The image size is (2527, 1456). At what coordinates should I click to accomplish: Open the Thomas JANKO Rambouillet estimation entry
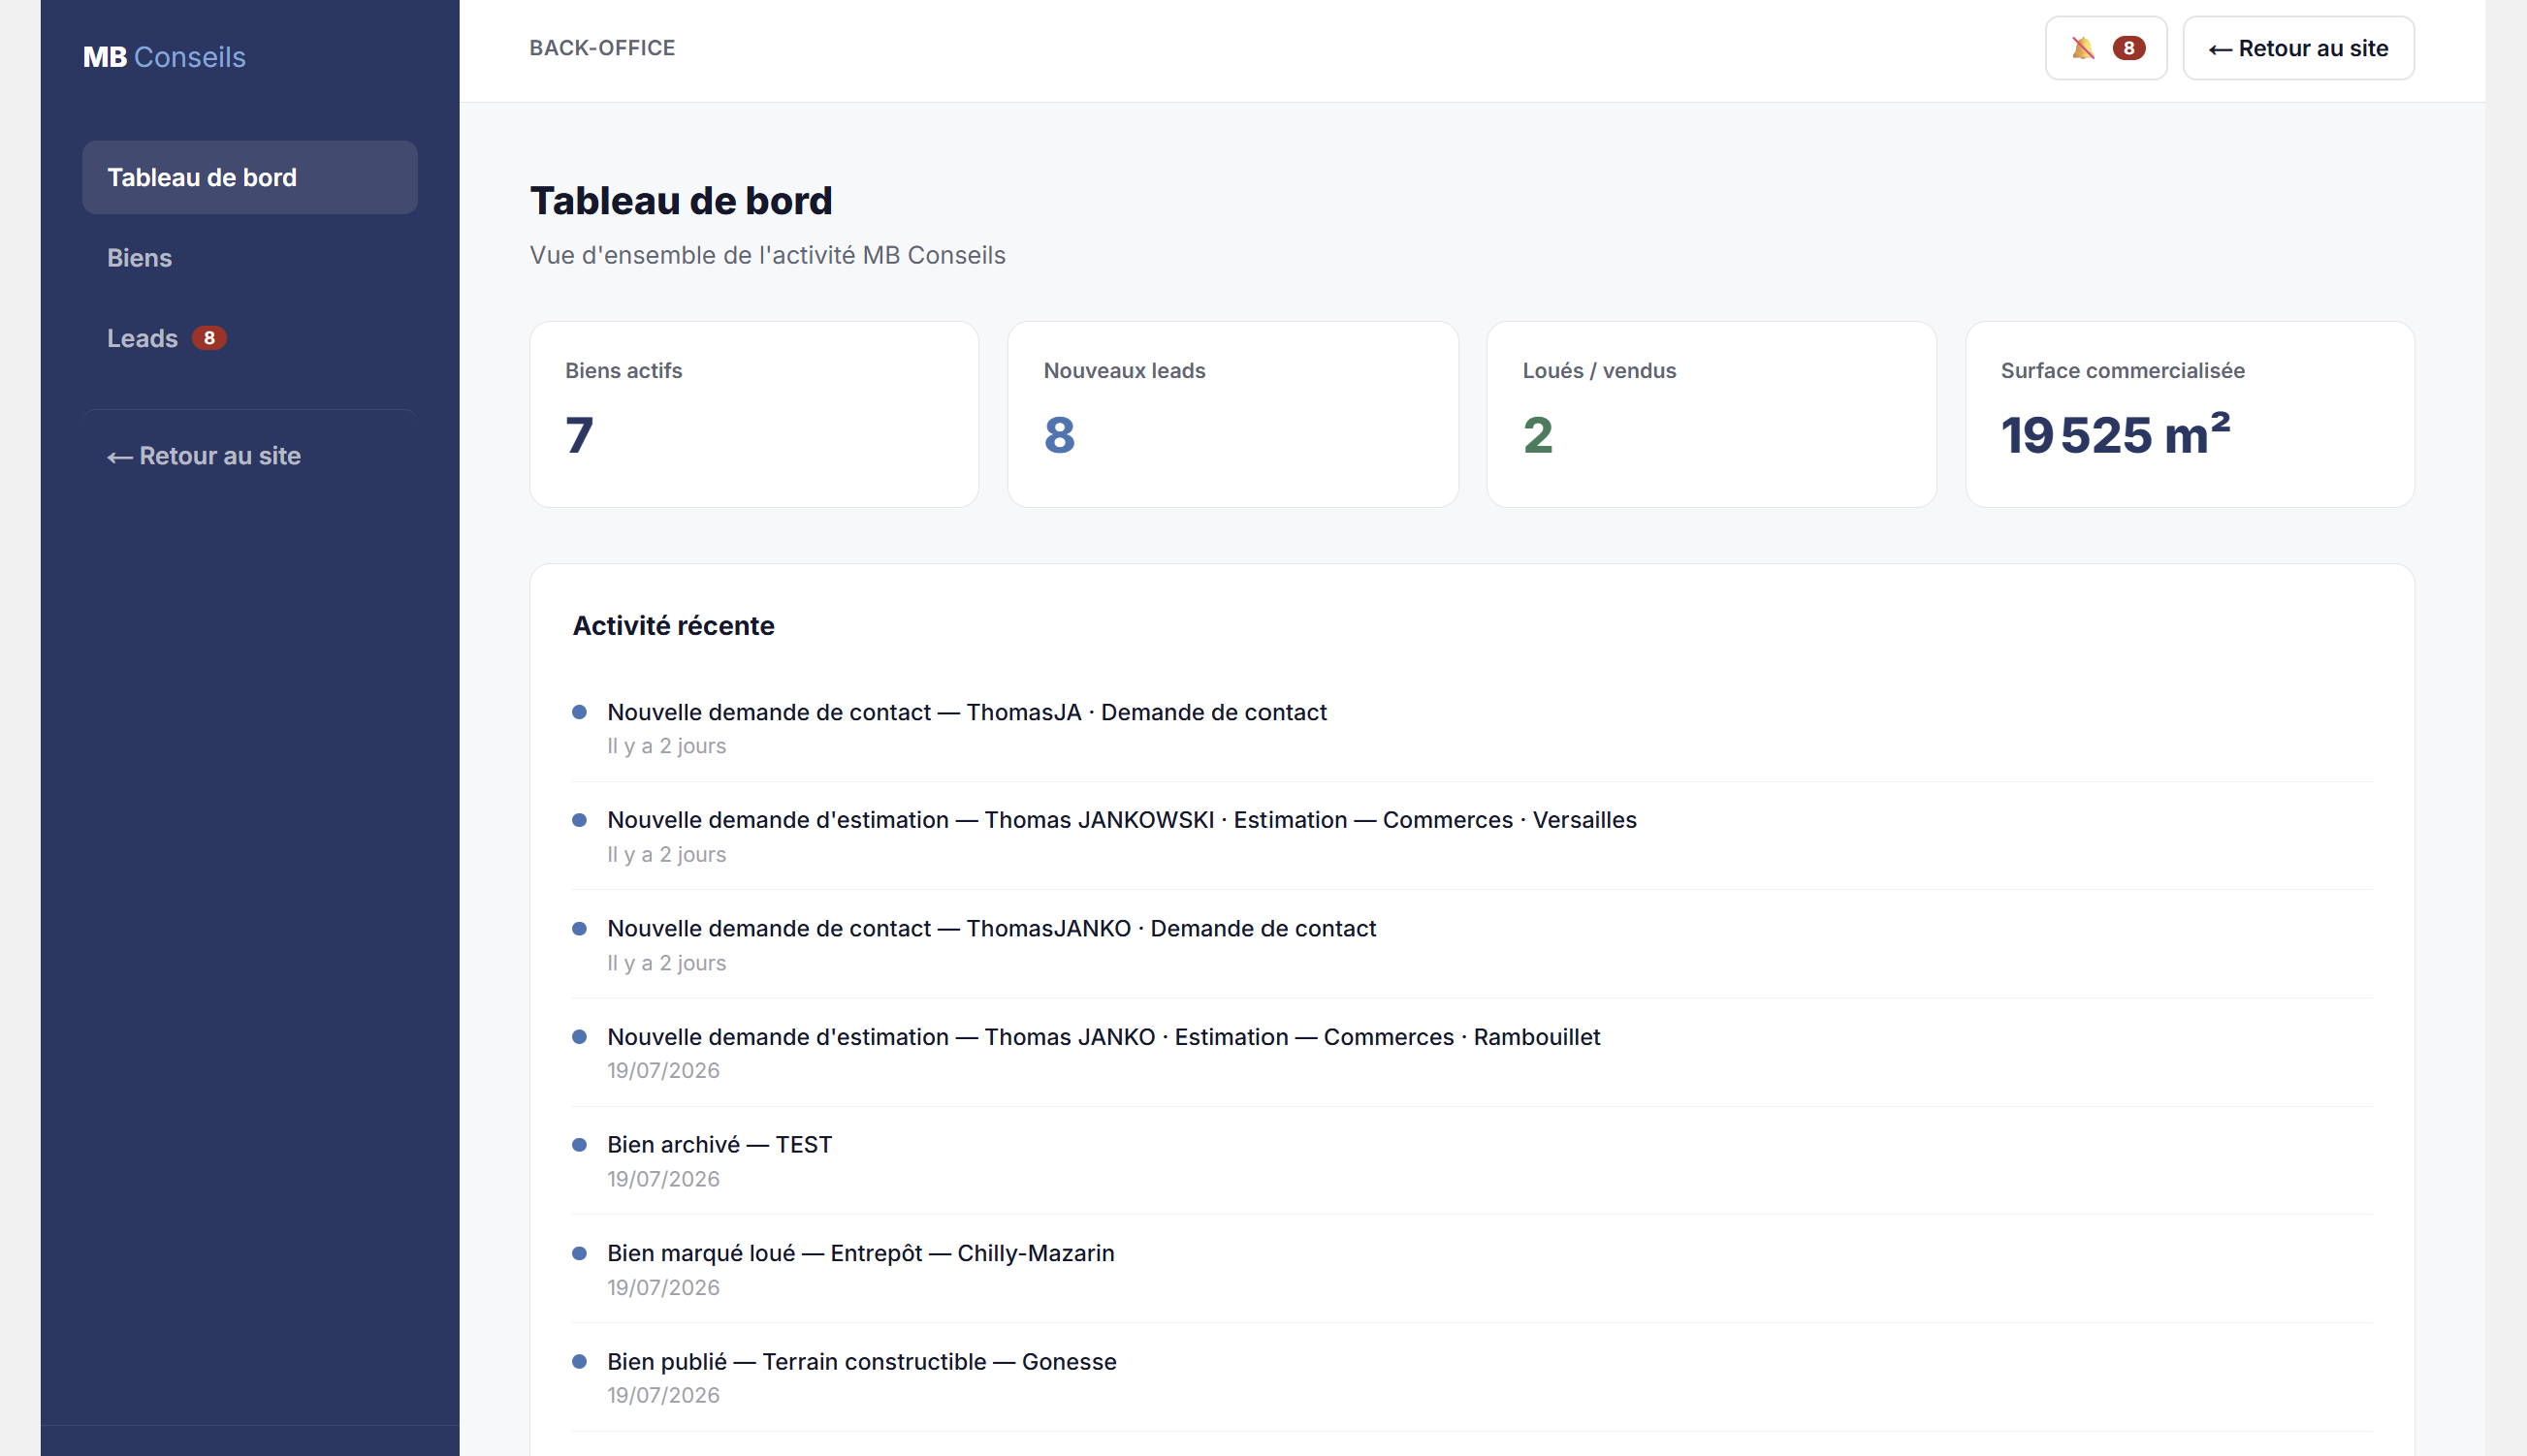[1472, 1053]
